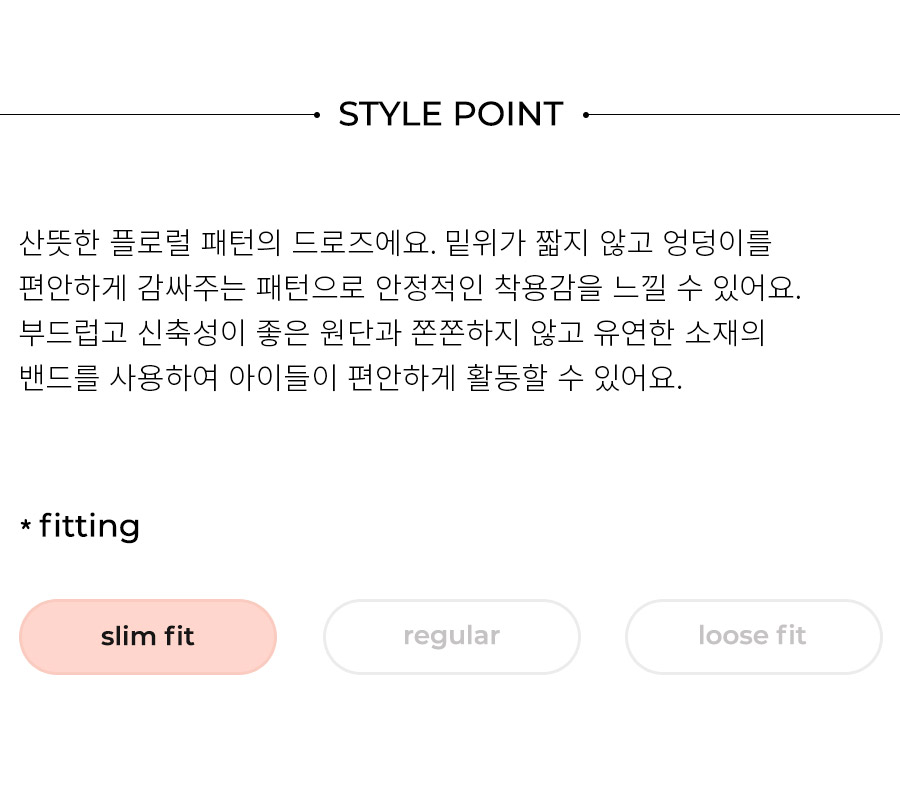The height and width of the screenshot is (793, 900).
Task: Click the horizontal line right of heading
Action: [x=744, y=115]
